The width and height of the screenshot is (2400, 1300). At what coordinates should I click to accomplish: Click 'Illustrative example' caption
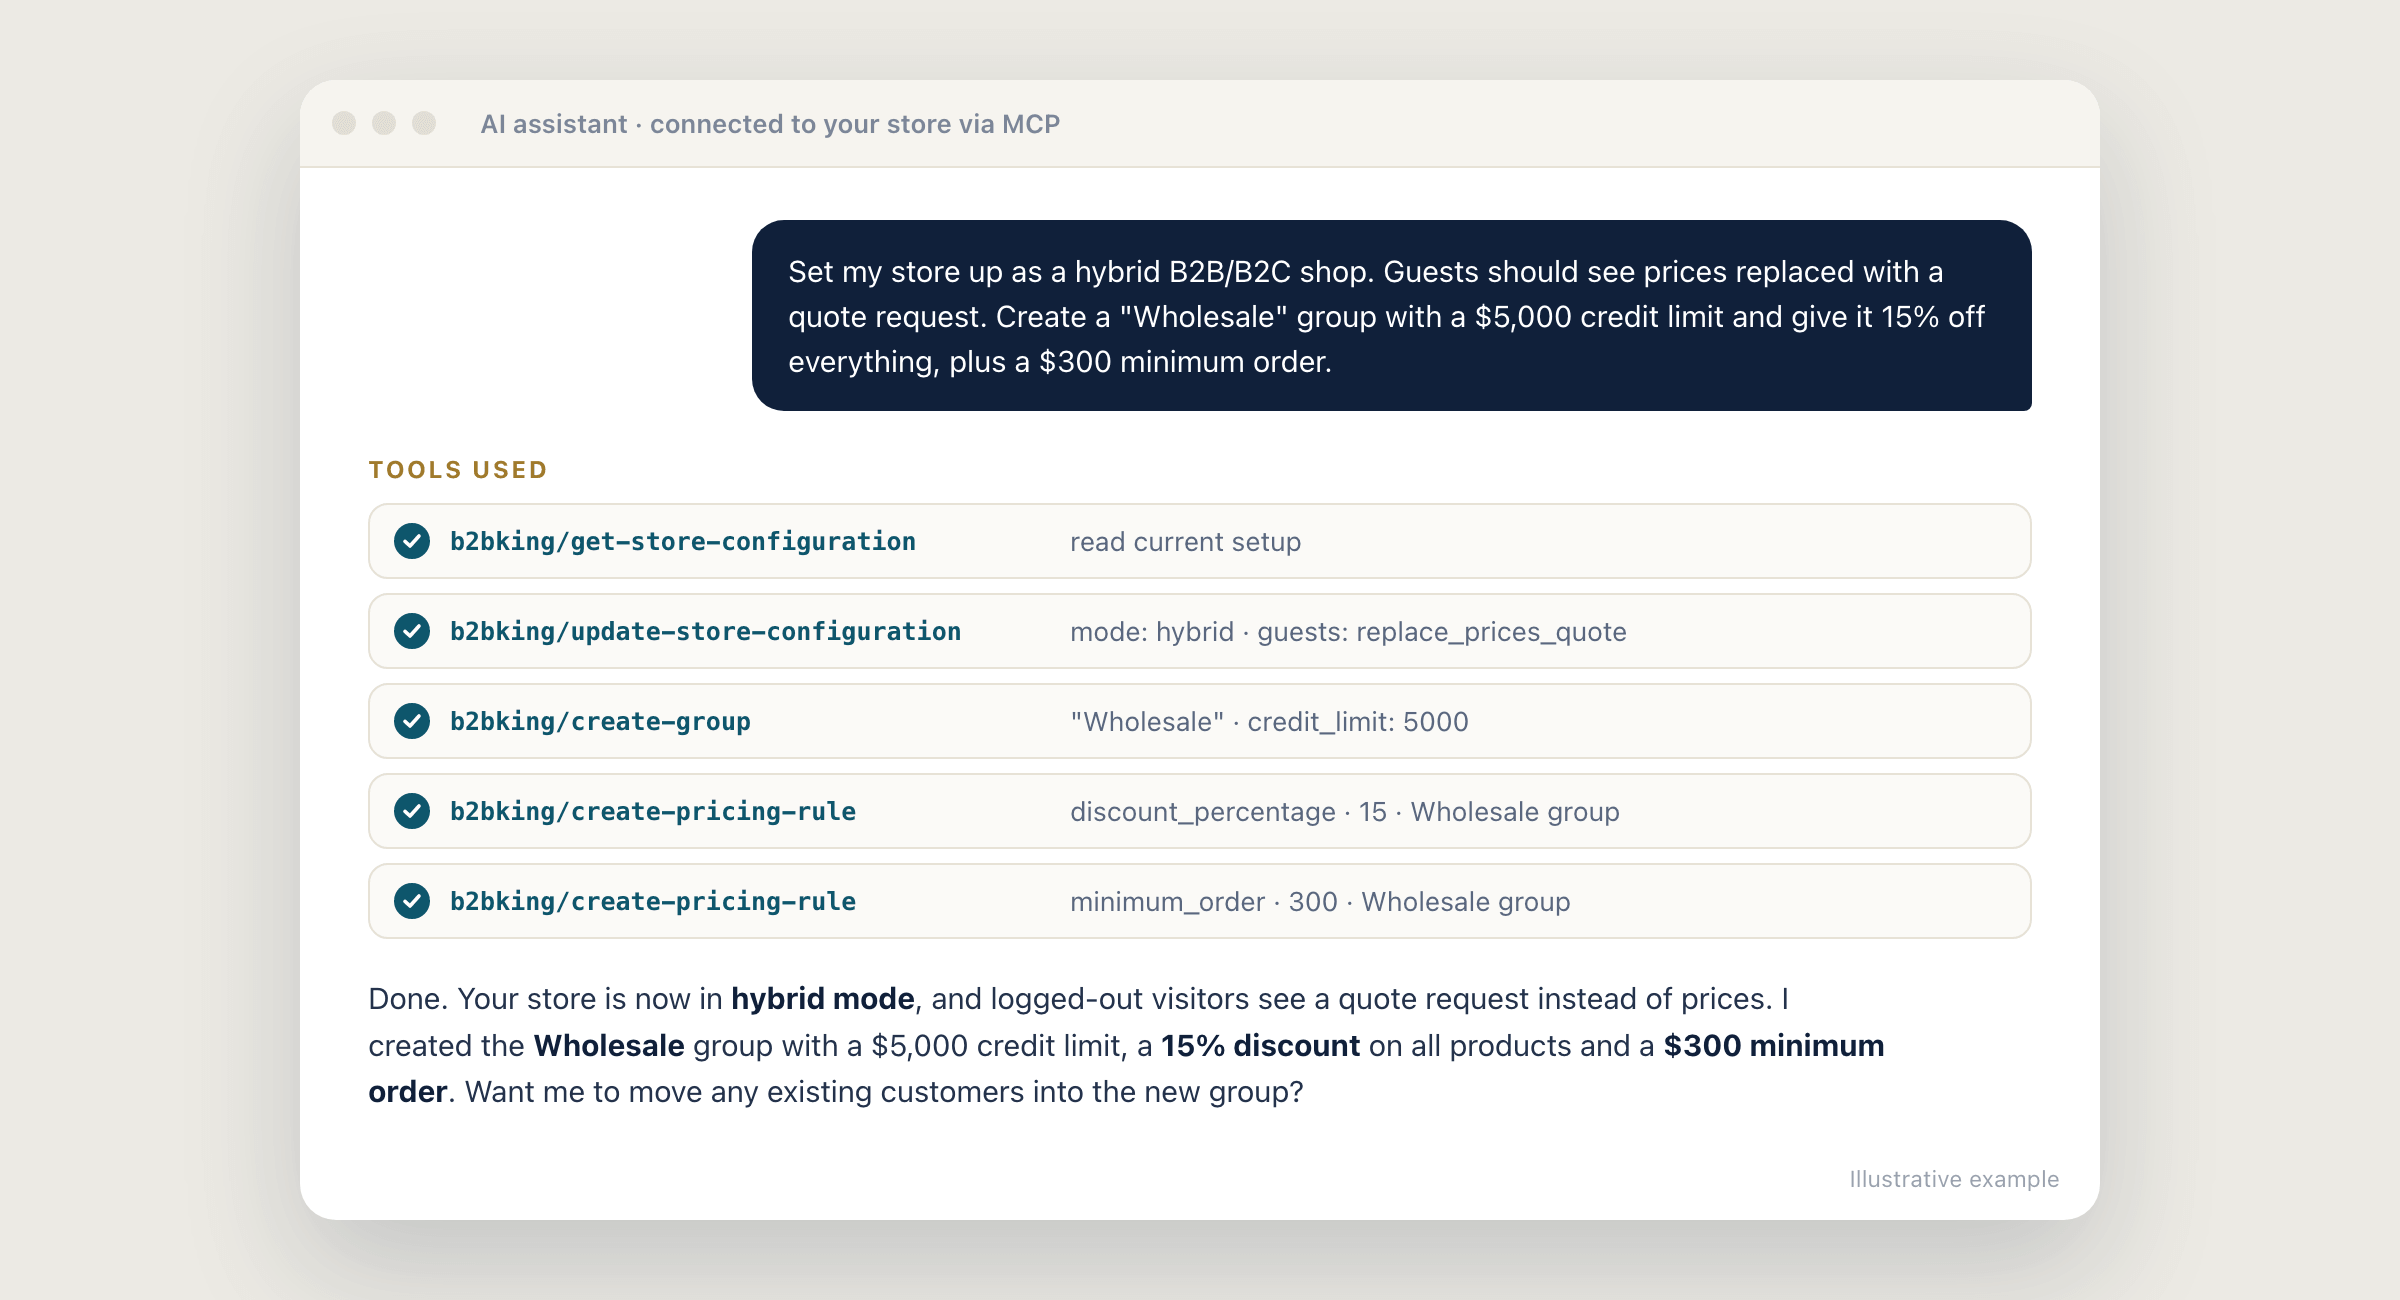(1954, 1179)
